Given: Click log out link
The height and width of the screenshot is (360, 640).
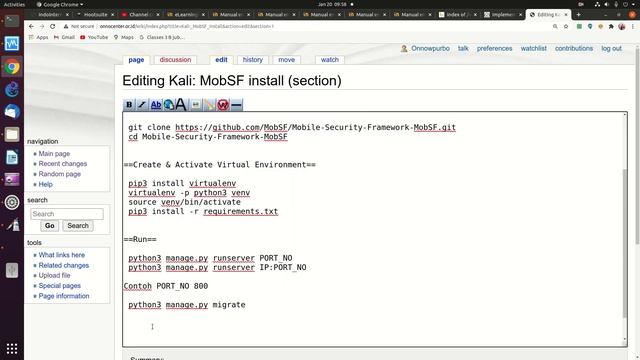Looking at the screenshot, I should tap(611, 48).
